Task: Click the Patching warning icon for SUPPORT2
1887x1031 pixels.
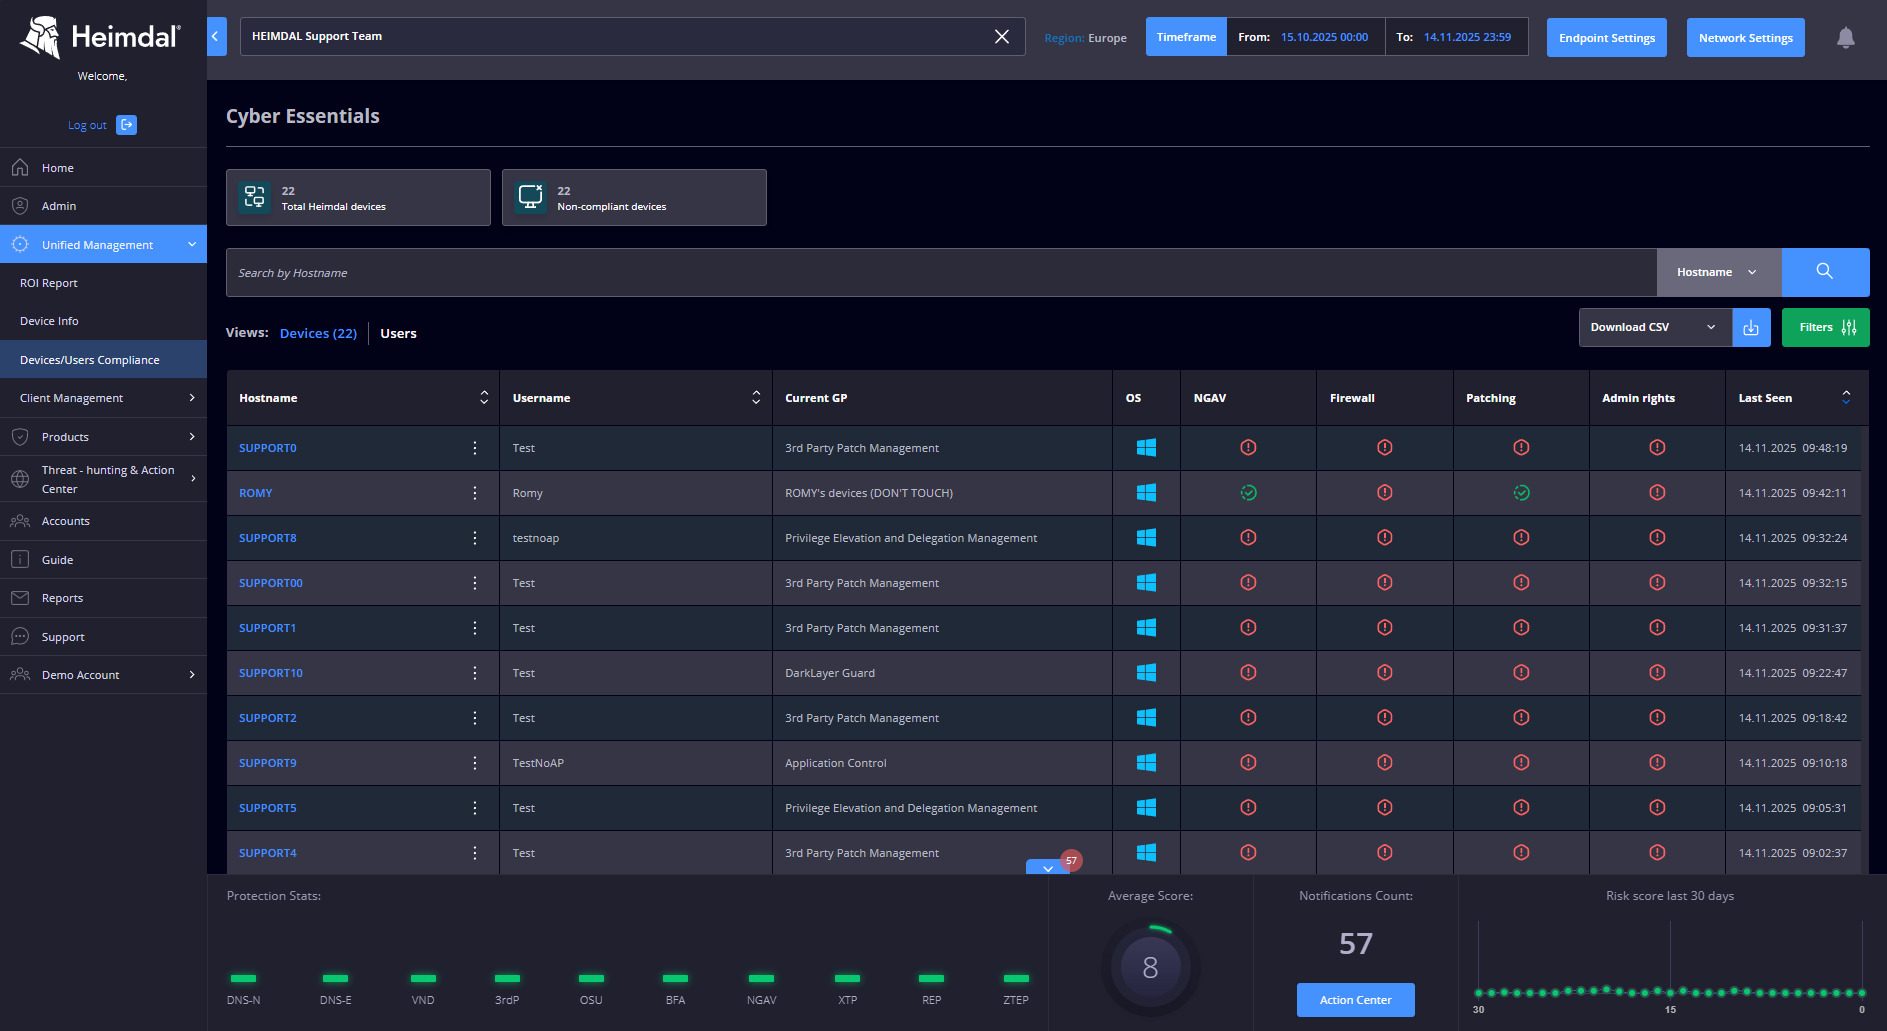Action: (x=1521, y=718)
